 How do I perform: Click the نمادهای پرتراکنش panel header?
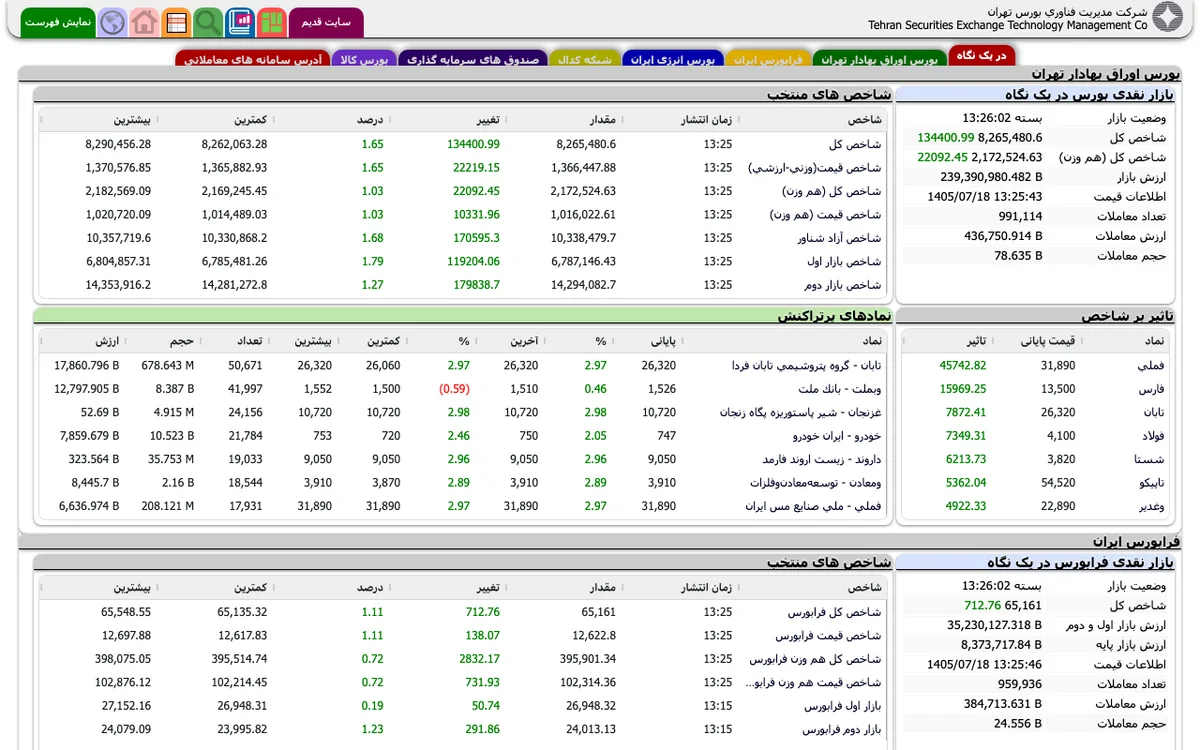coord(463,316)
